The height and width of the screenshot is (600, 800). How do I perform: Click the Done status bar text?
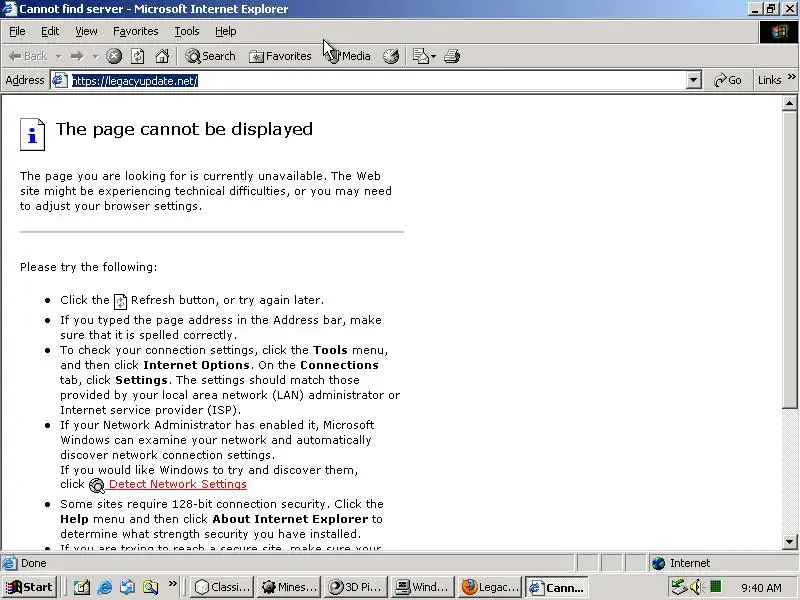(34, 563)
